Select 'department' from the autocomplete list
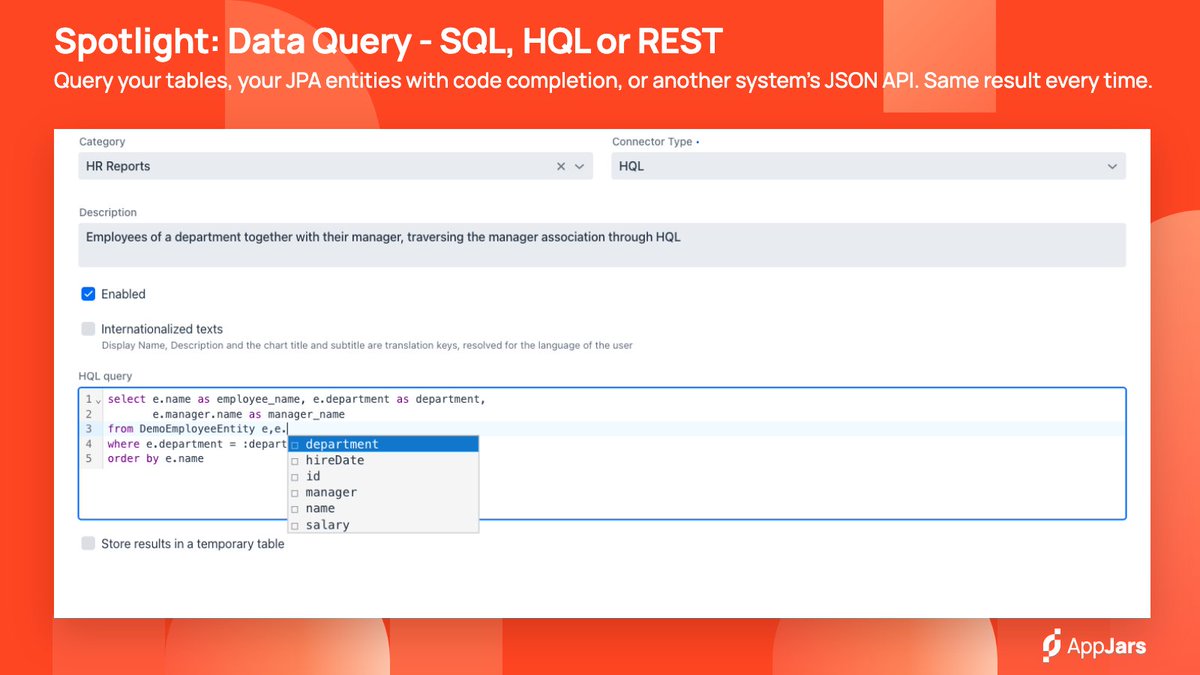The height and width of the screenshot is (675, 1200). click(383, 444)
